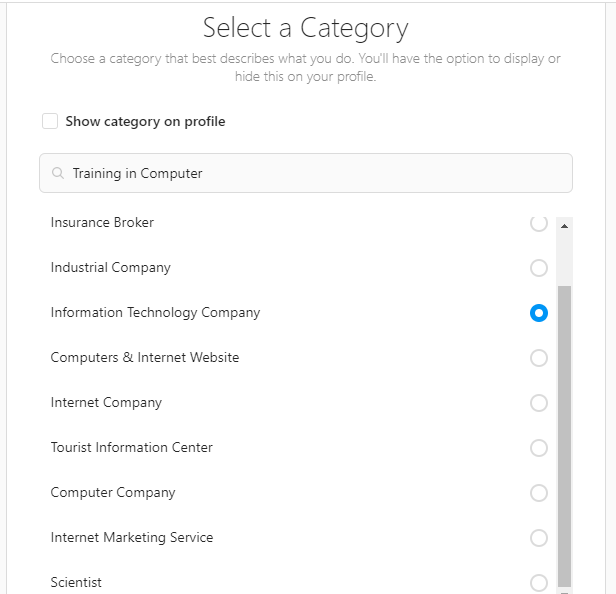
Task: Select the Computer Company radio button
Action: click(539, 493)
